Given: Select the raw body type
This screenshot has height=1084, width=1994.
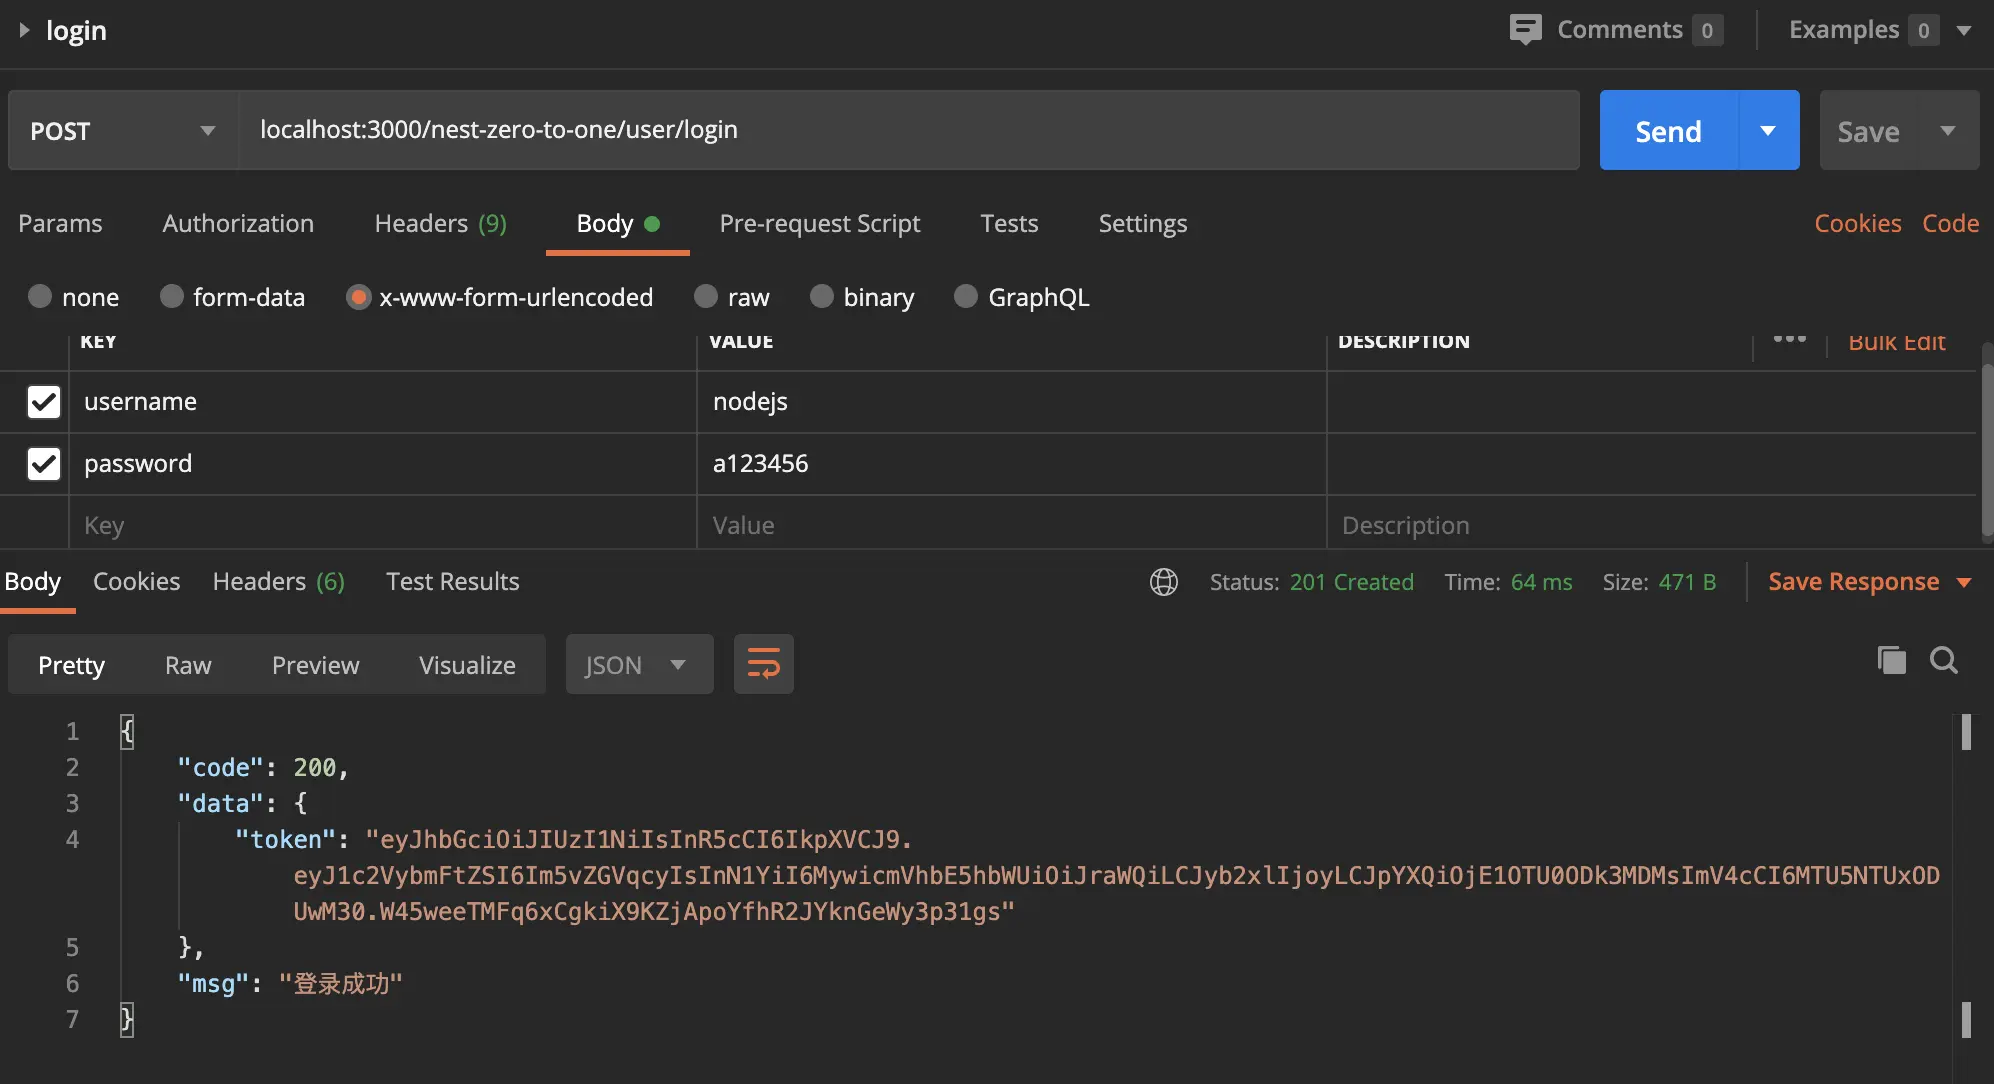Looking at the screenshot, I should tap(706, 297).
